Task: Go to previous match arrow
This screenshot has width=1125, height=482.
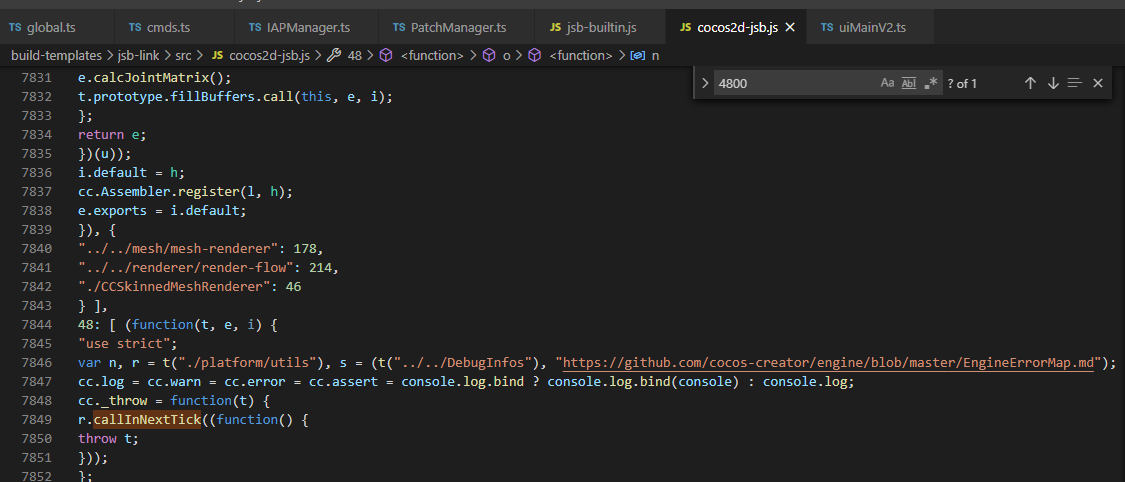Action: click(1030, 84)
